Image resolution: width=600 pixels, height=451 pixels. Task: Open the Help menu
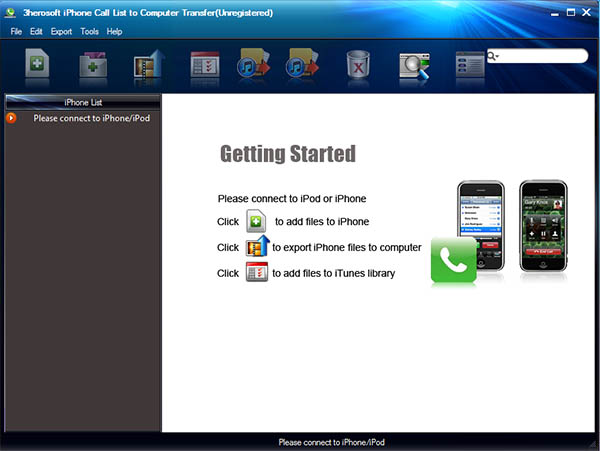115,32
